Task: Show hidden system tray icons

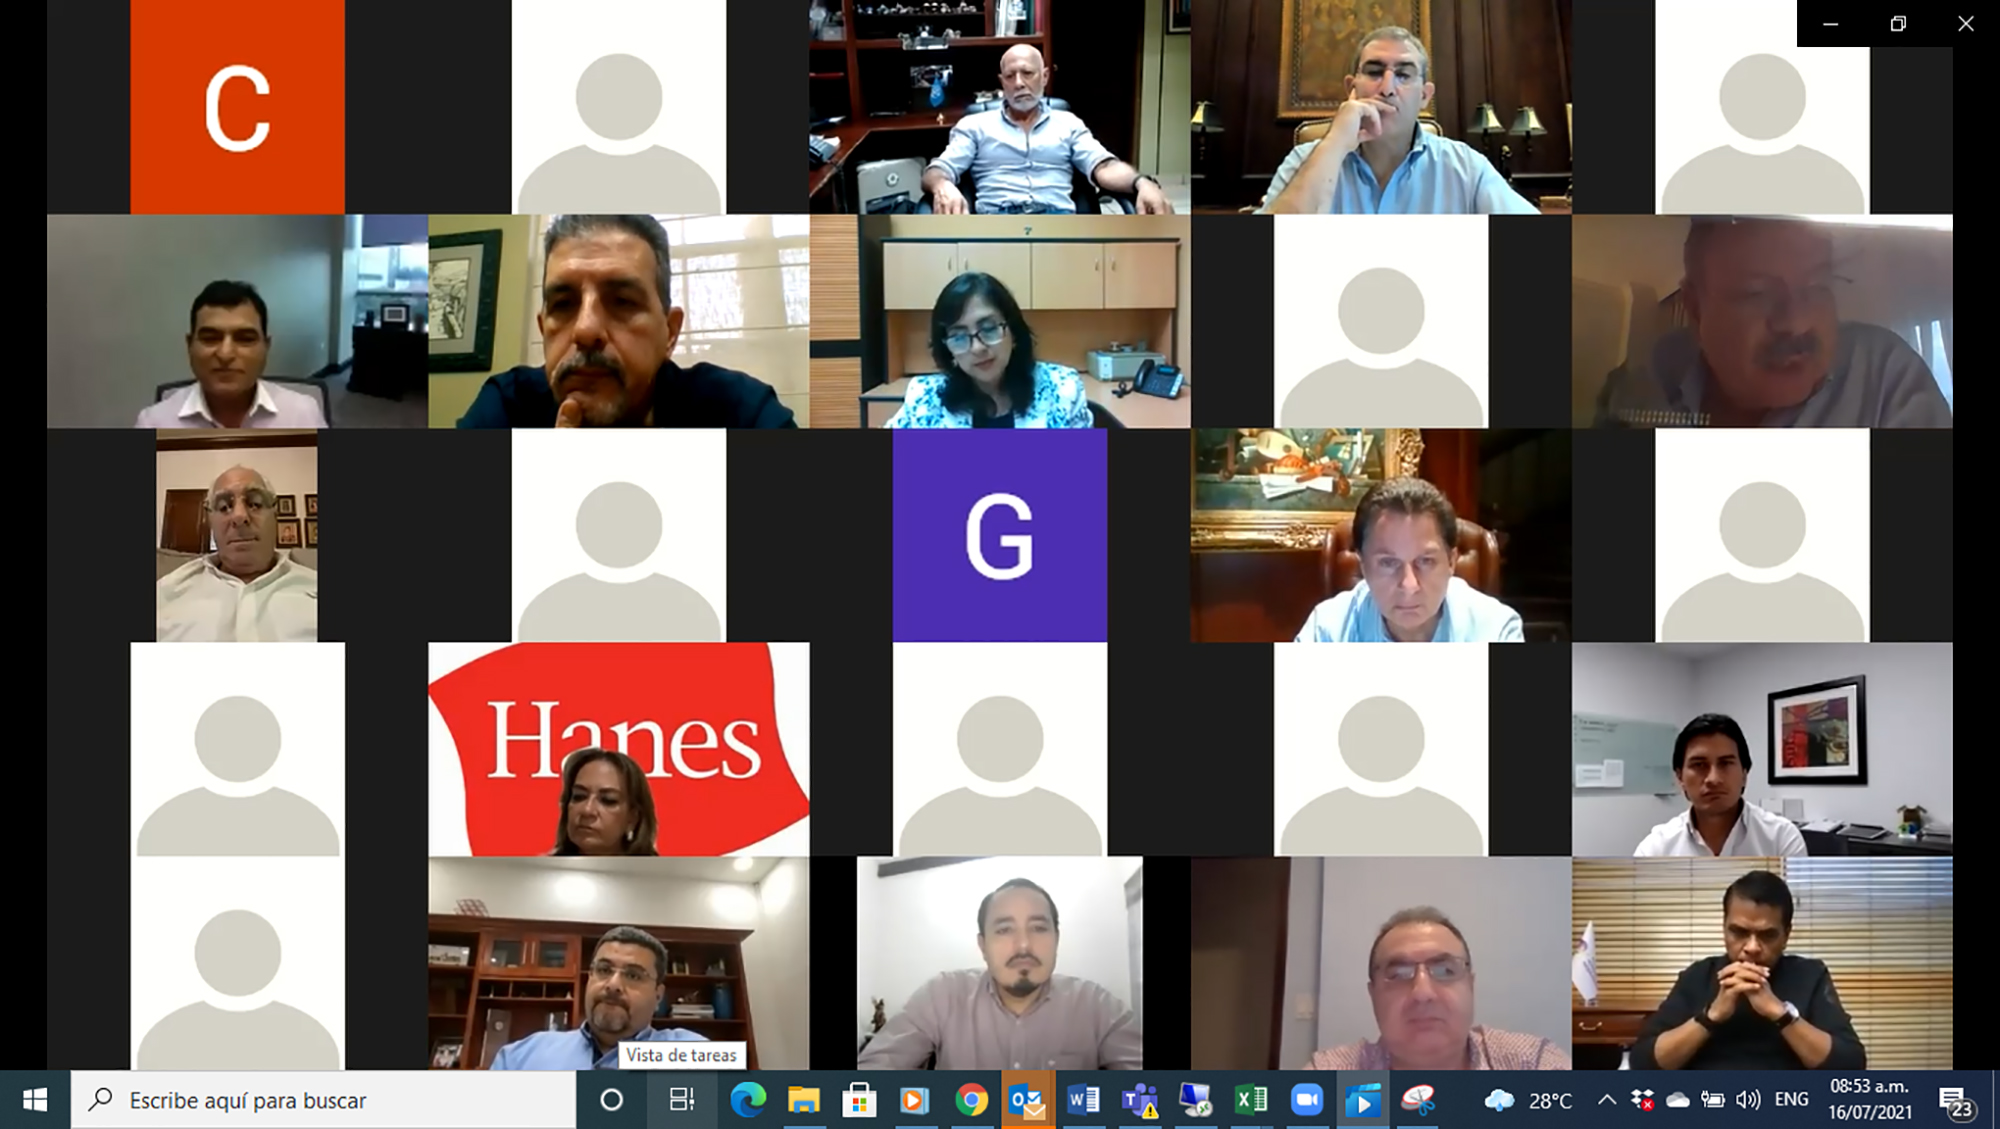Action: 1606,1100
